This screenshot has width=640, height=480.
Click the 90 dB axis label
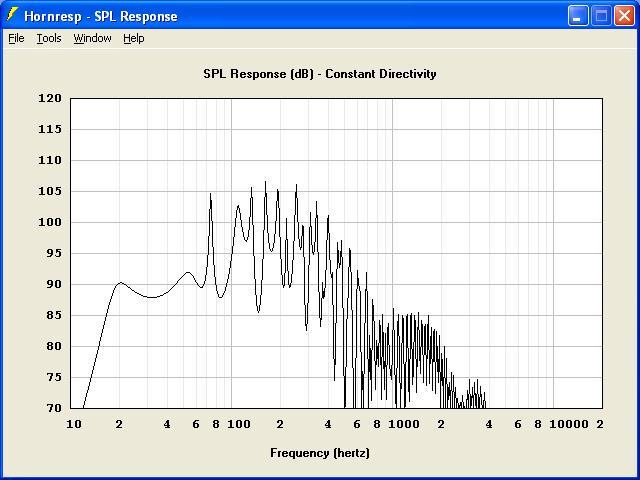coord(53,284)
